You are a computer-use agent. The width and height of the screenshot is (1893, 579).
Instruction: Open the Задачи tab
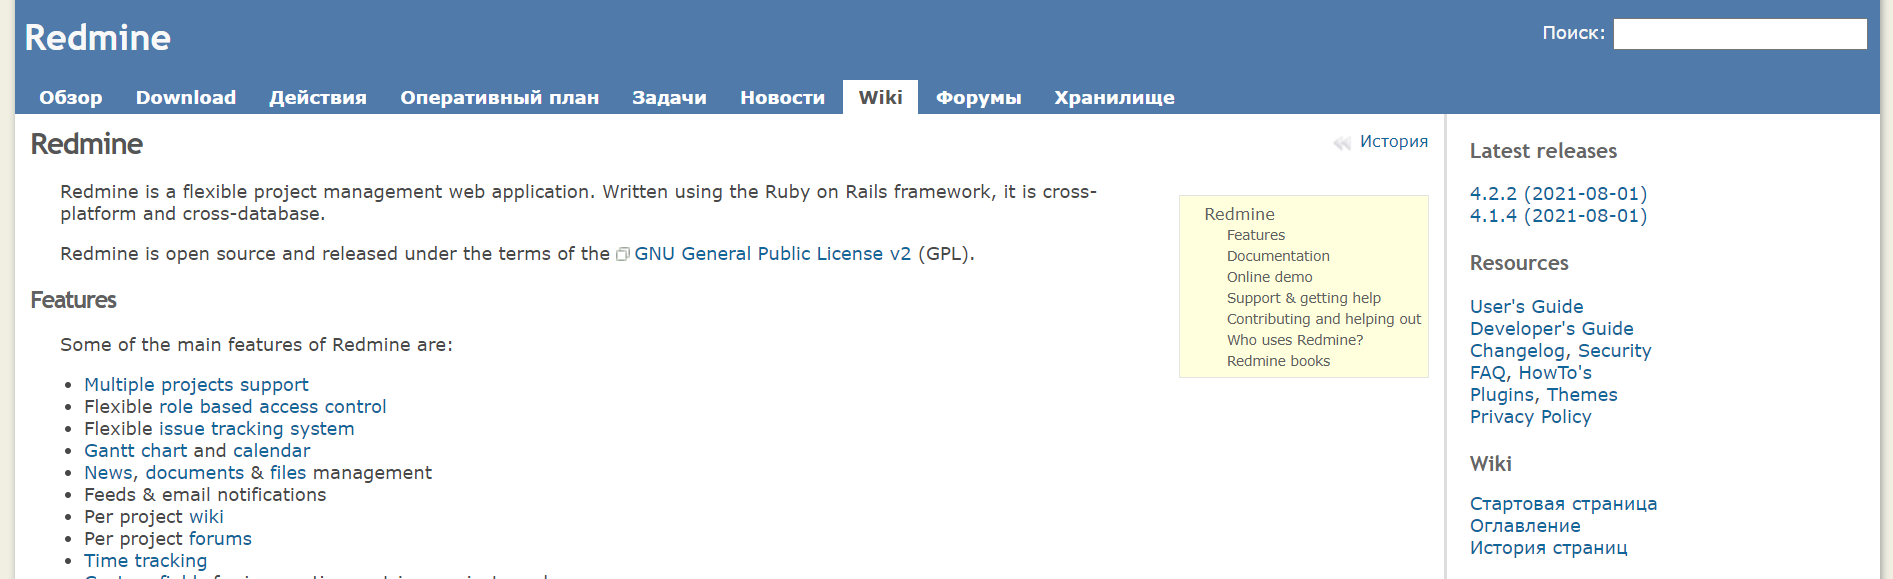pos(669,97)
